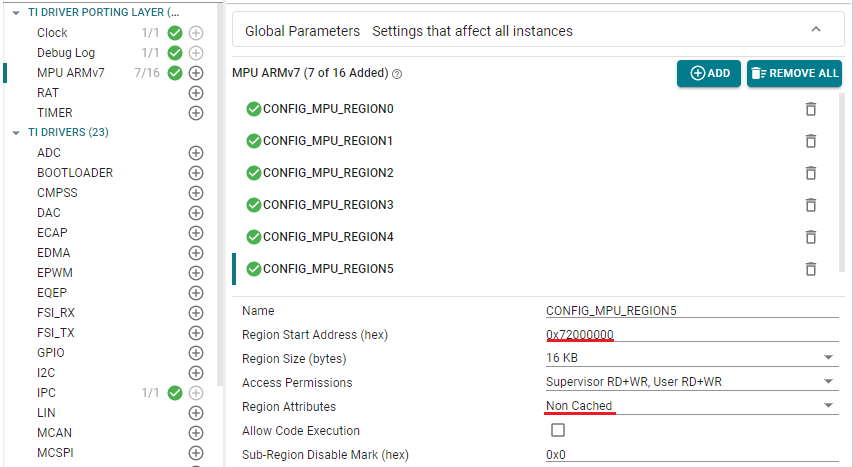This screenshot has width=853, height=467.
Task: Click help icon beside MPU ARMv7 heading
Action: click(397, 74)
